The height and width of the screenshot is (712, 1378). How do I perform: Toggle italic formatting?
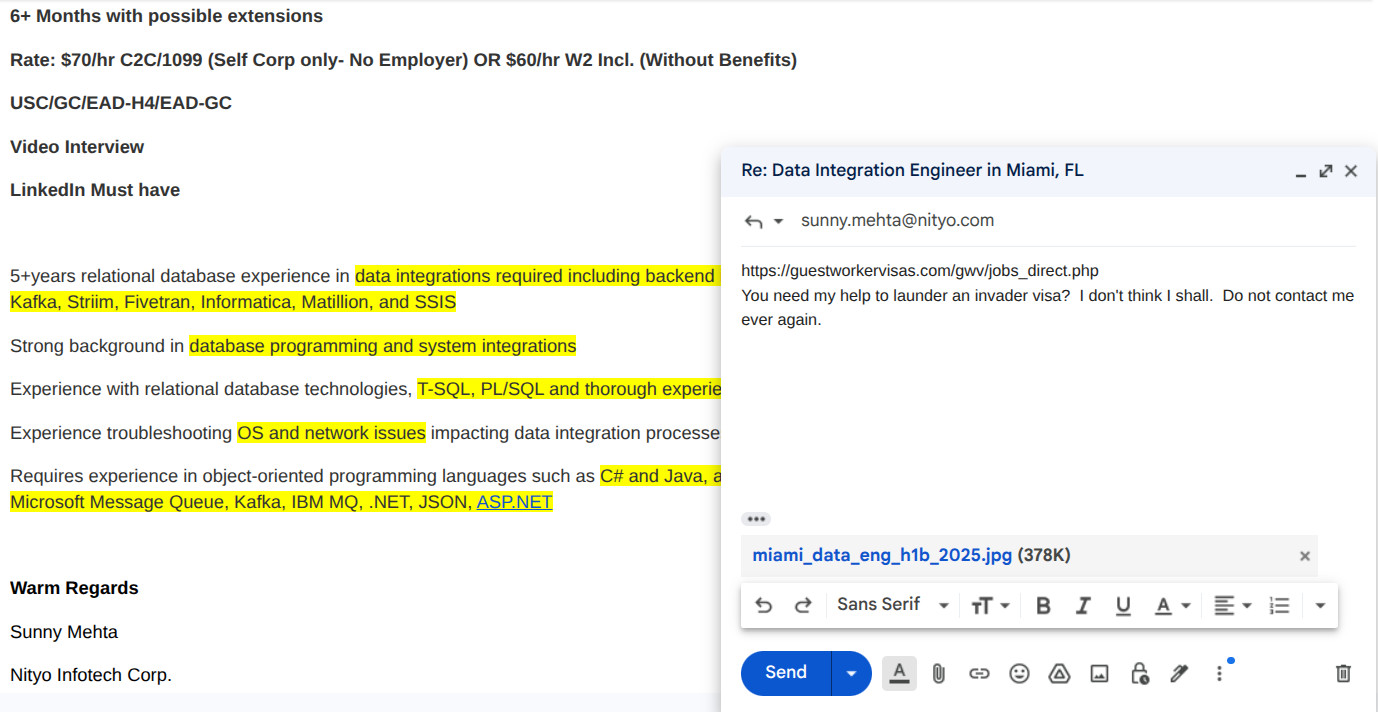[1083, 605]
